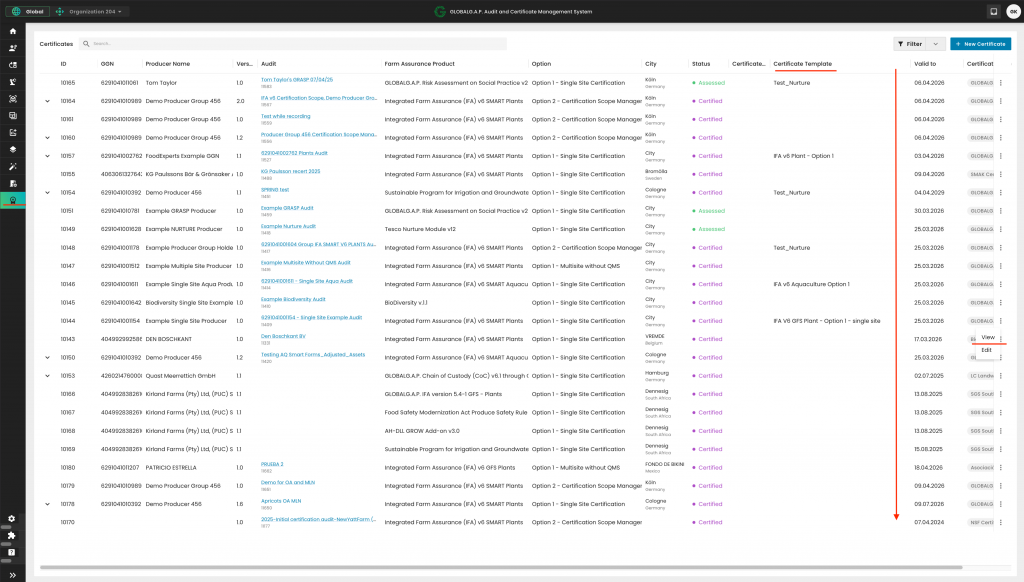This screenshot has height=582, width=1024.
Task: Open the three-dot menu for row 10165
Action: point(1001,83)
